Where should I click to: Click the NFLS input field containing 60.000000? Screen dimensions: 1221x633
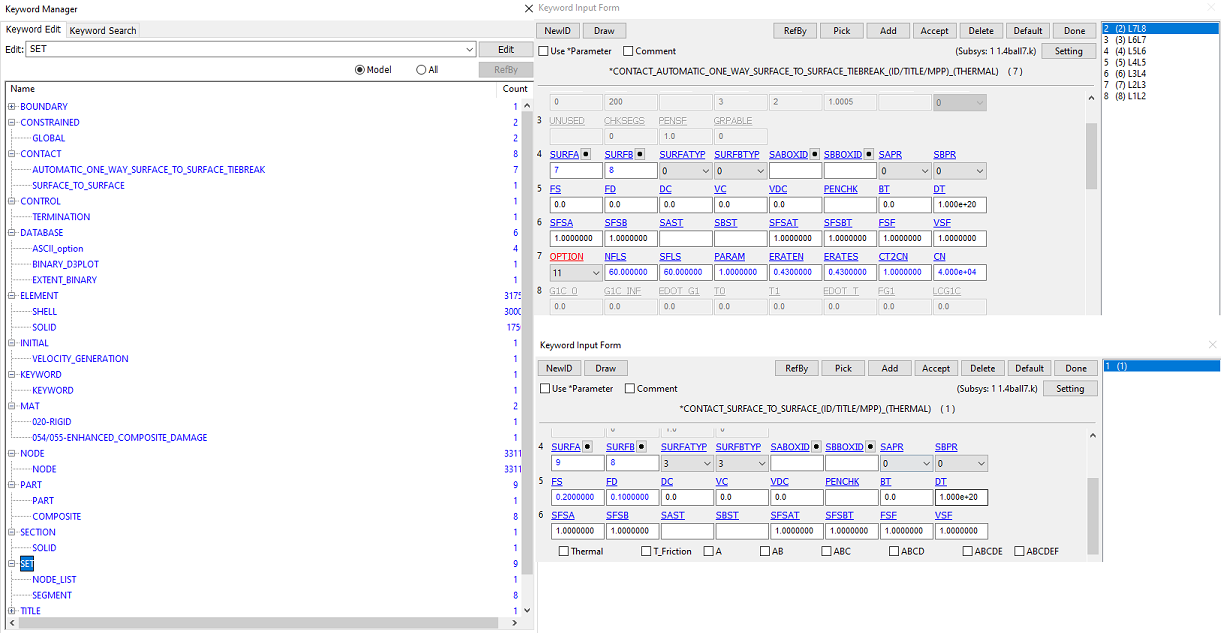[629, 273]
